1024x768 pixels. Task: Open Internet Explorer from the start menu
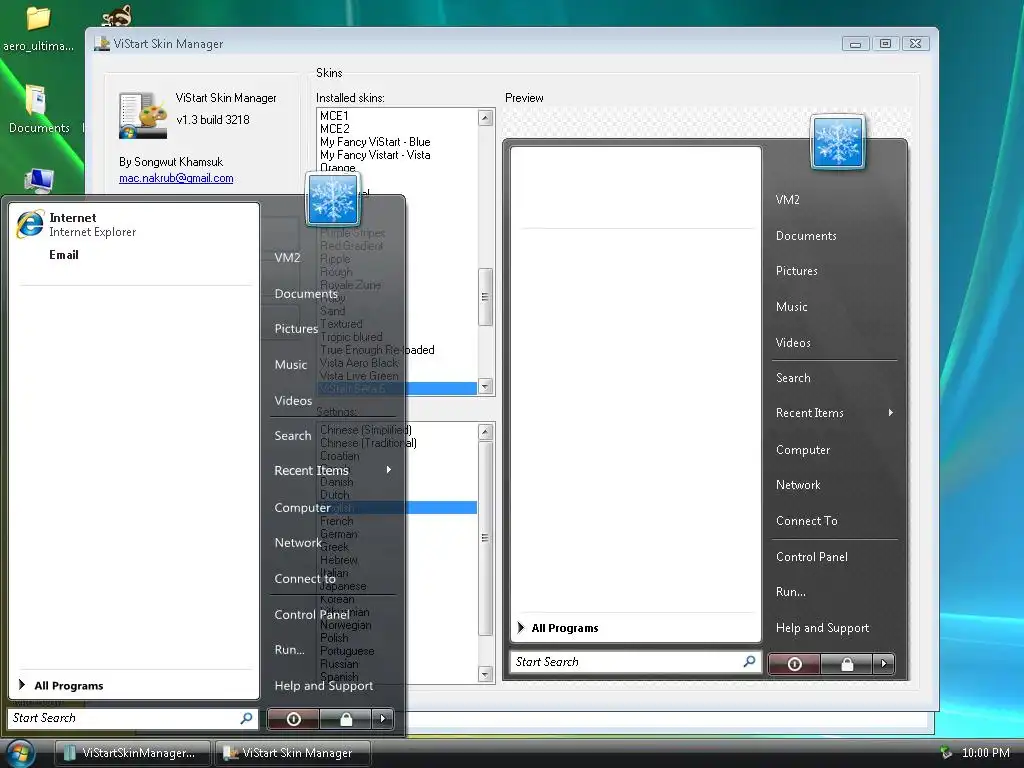click(x=76, y=225)
